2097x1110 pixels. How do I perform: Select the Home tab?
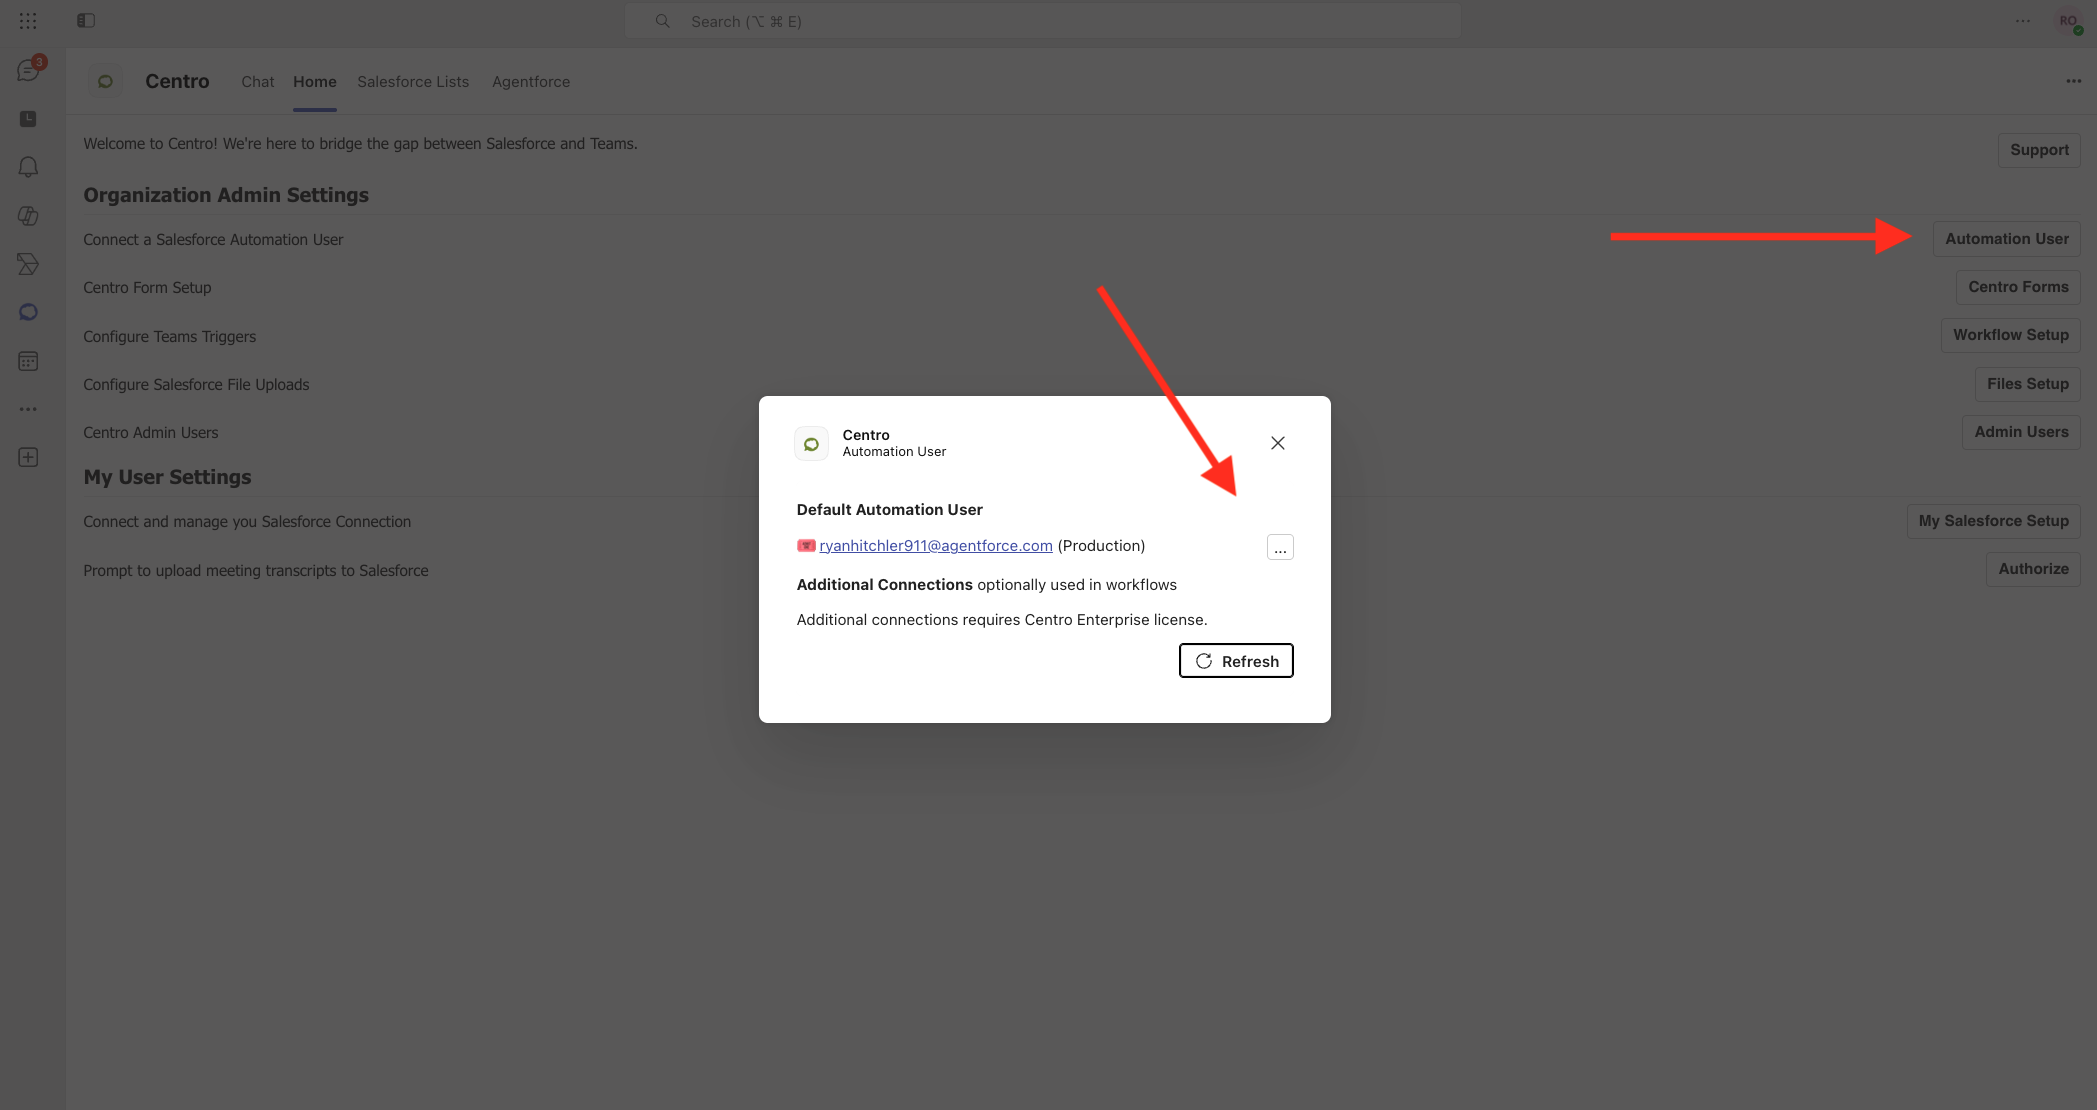315,82
